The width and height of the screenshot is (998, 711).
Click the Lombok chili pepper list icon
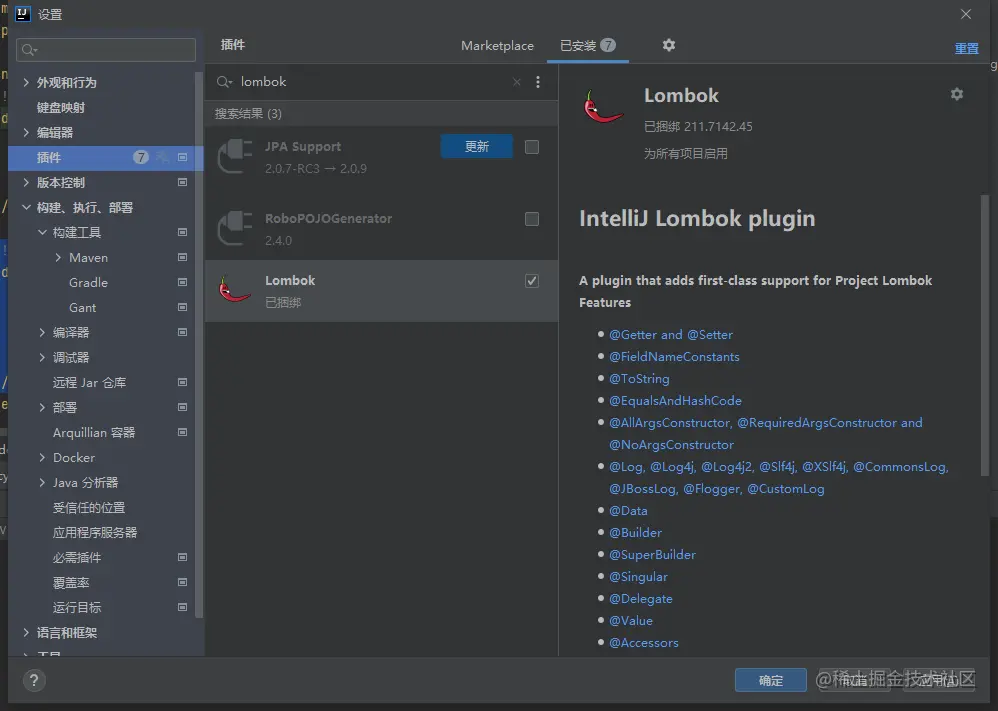pos(234,290)
